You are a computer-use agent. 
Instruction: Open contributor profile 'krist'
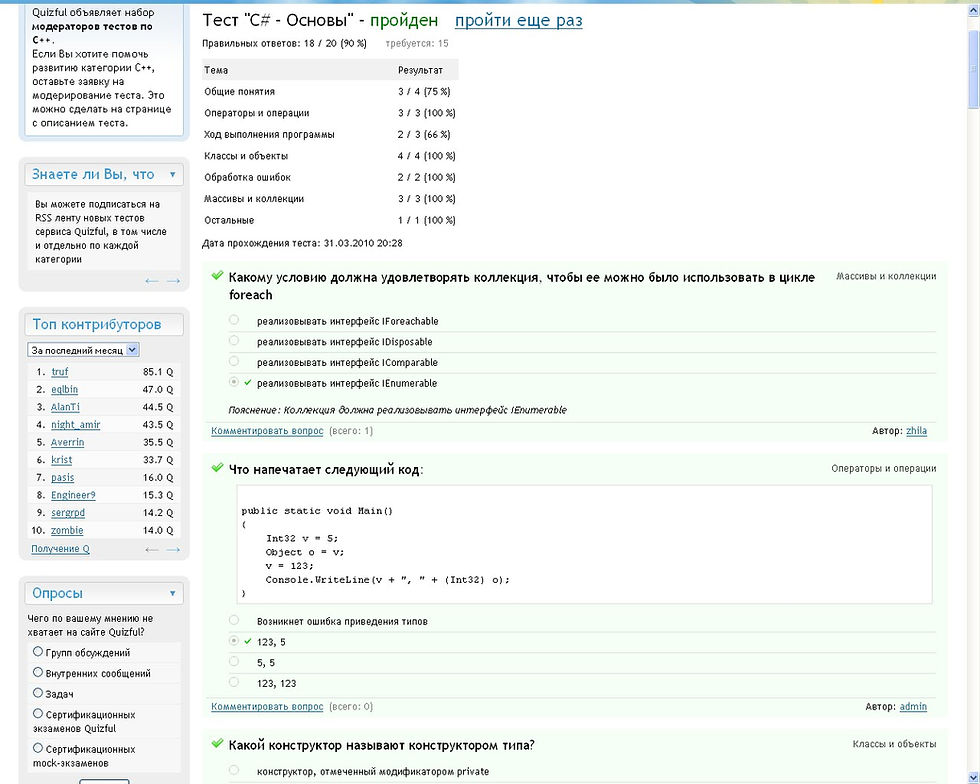pos(61,460)
